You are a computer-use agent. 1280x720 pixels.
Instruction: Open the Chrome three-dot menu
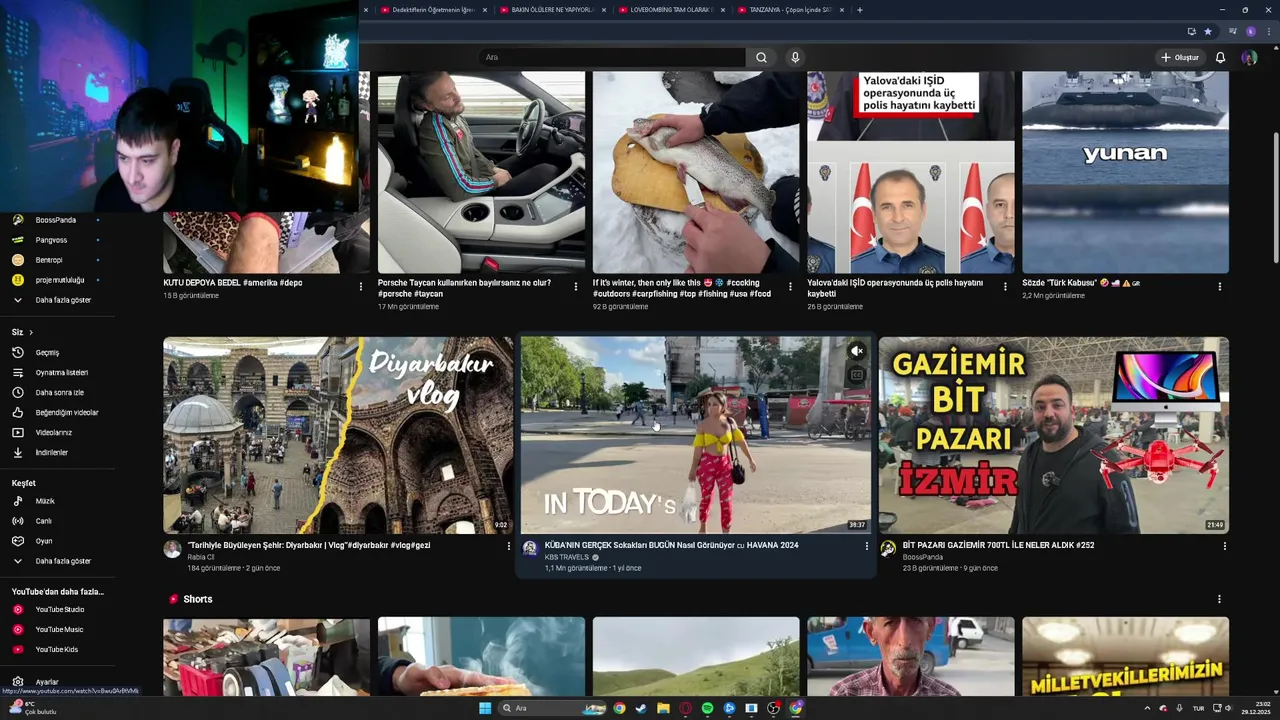tap(1268, 31)
